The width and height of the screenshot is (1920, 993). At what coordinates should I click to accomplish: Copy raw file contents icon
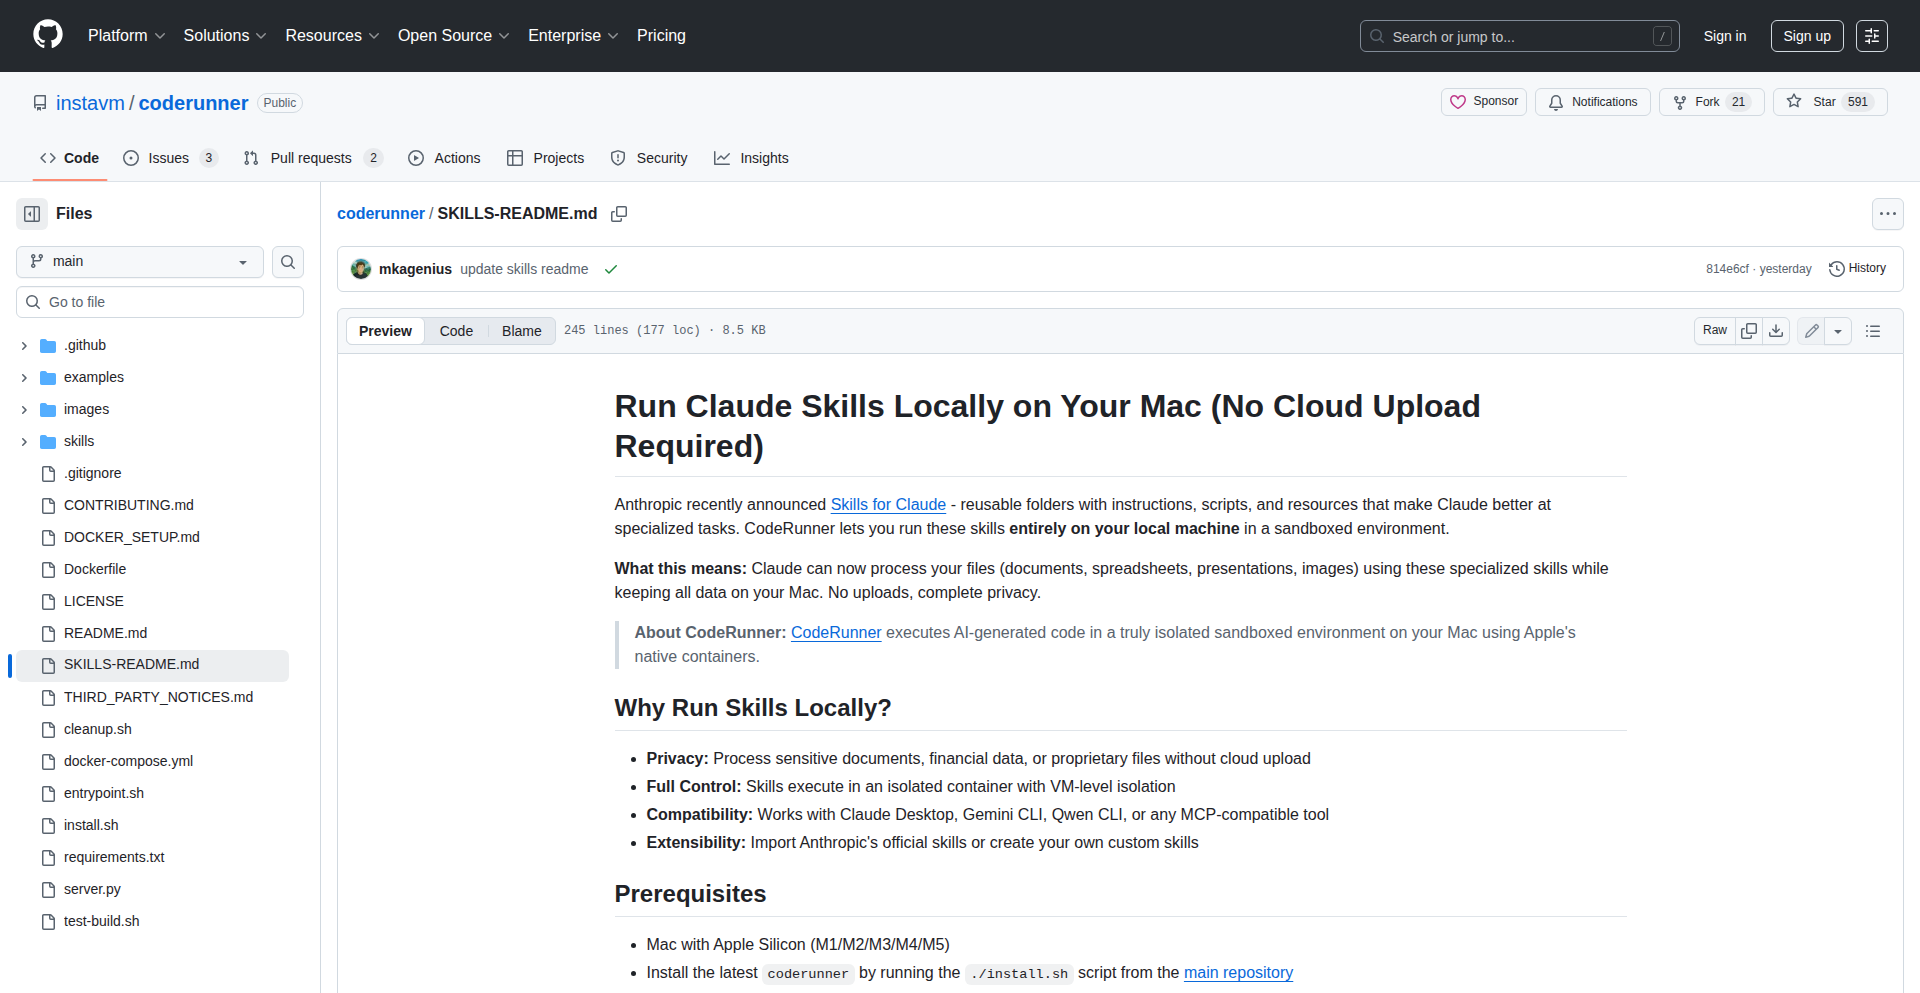pos(1749,331)
